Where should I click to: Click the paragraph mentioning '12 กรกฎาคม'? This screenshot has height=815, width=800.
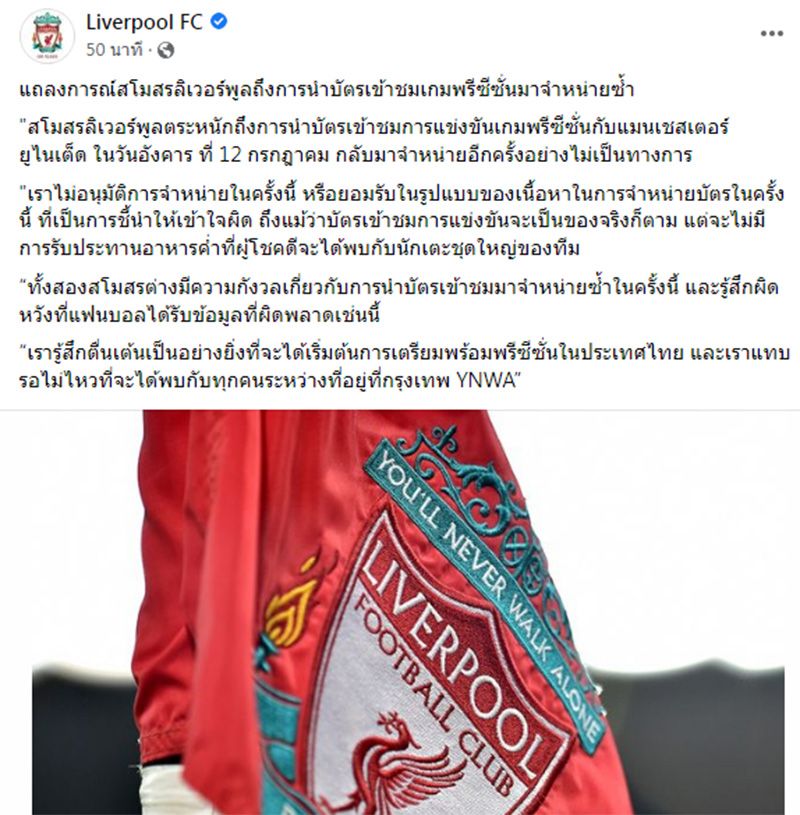(x=374, y=141)
